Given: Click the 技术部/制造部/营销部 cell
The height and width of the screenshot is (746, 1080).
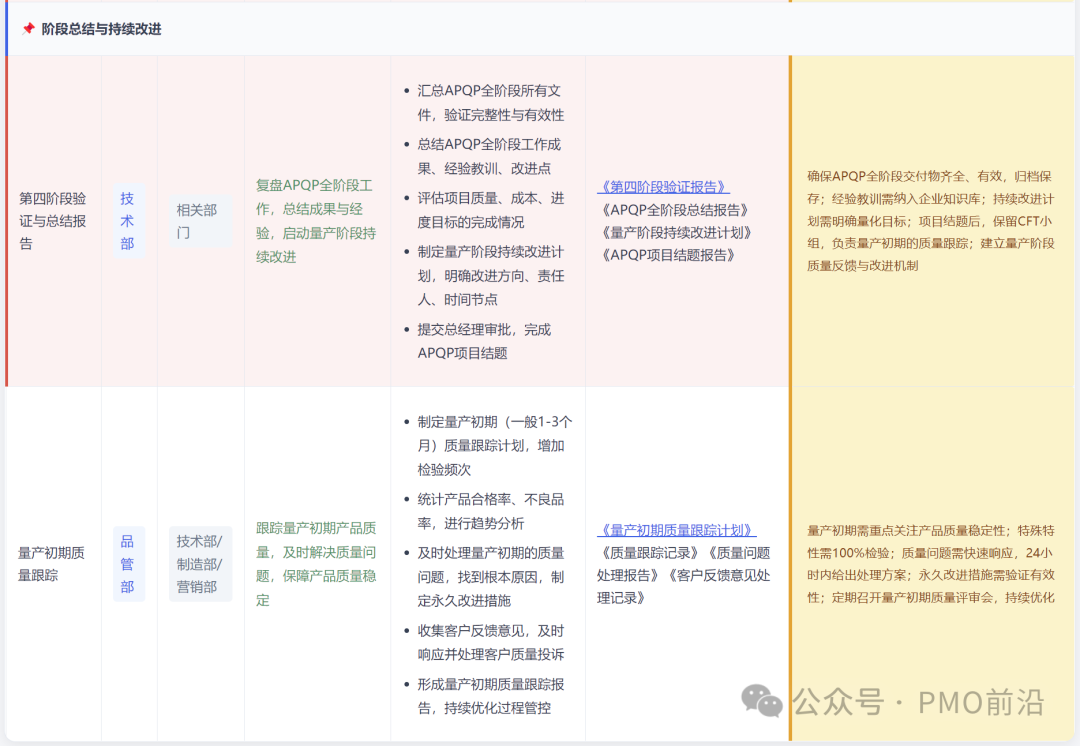Looking at the screenshot, I should (x=200, y=564).
